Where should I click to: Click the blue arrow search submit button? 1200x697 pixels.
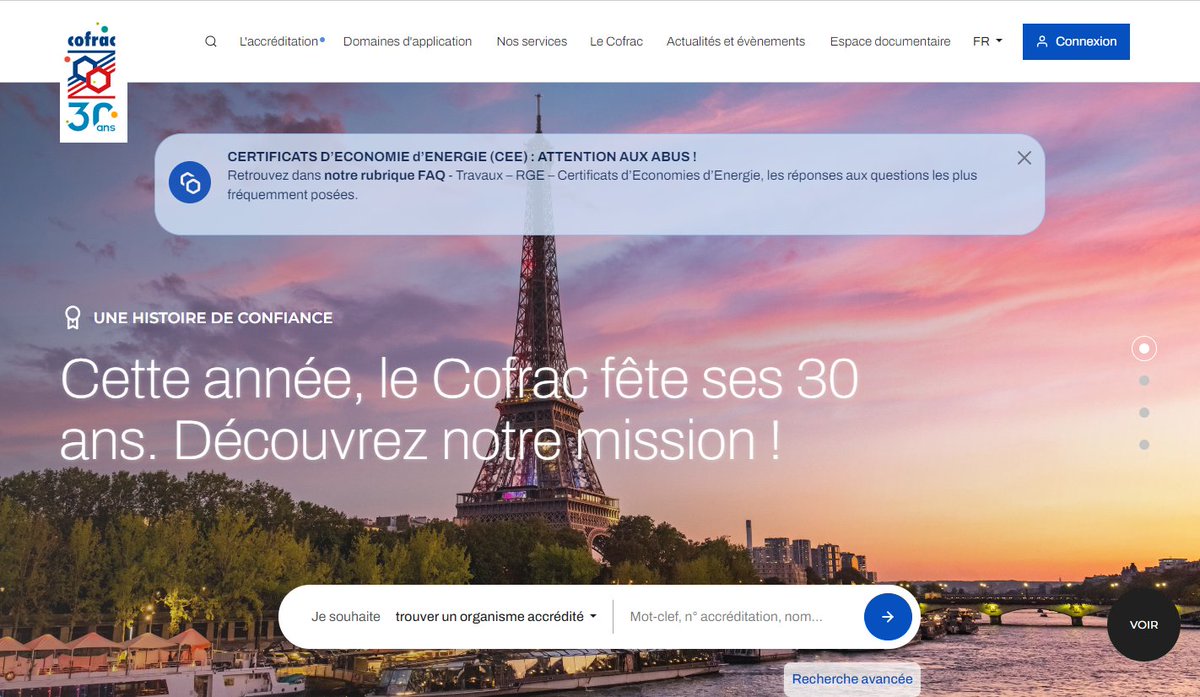[x=888, y=617]
